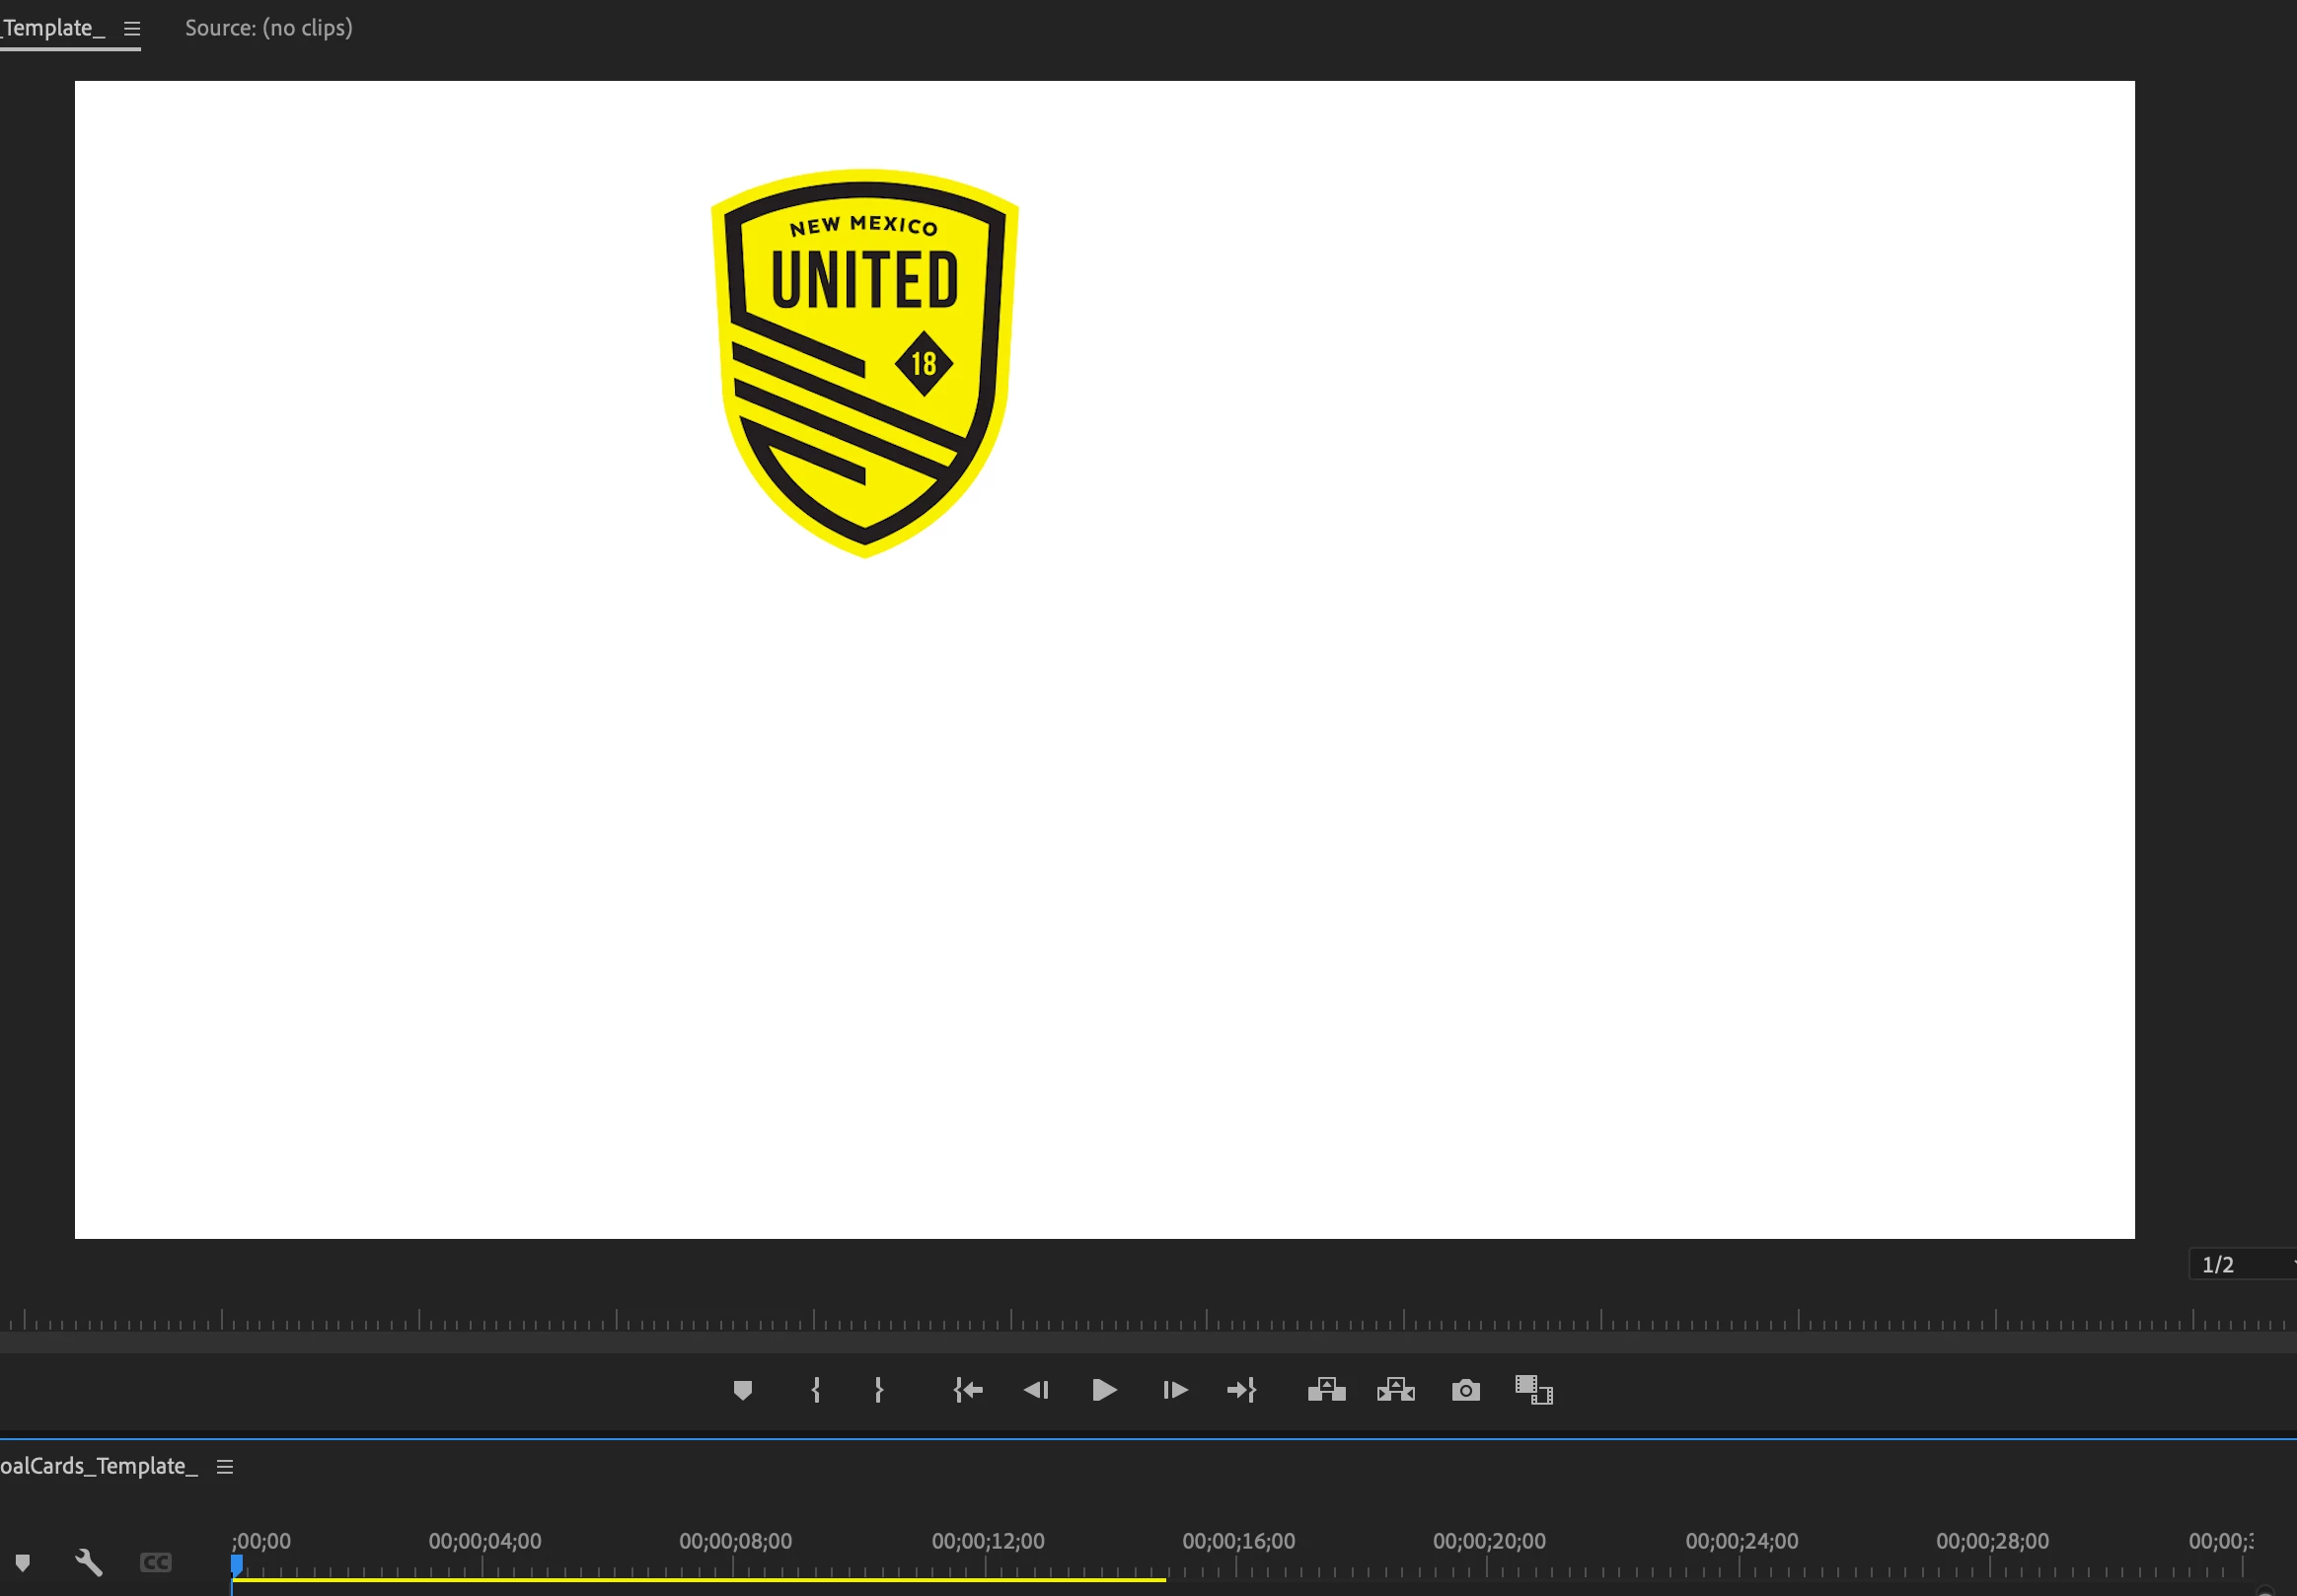This screenshot has width=2297, height=1596.
Task: Select GoalCards_Template_ timeline tab
Action: coord(98,1466)
